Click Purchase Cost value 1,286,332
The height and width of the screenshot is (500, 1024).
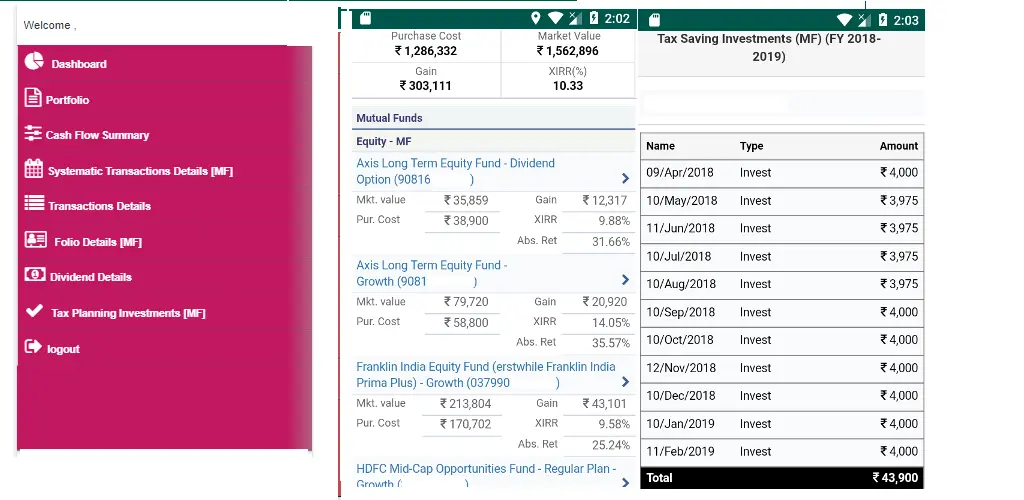426,51
